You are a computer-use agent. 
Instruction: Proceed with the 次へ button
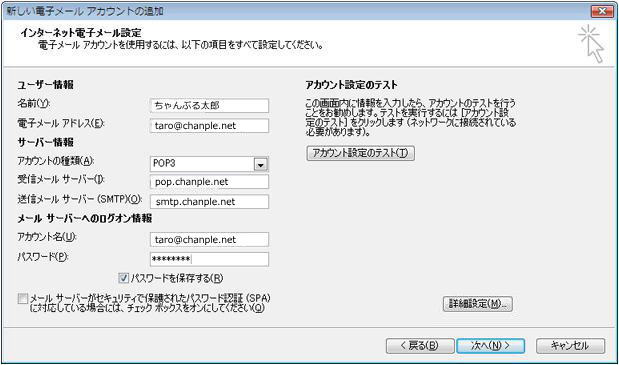(490, 346)
